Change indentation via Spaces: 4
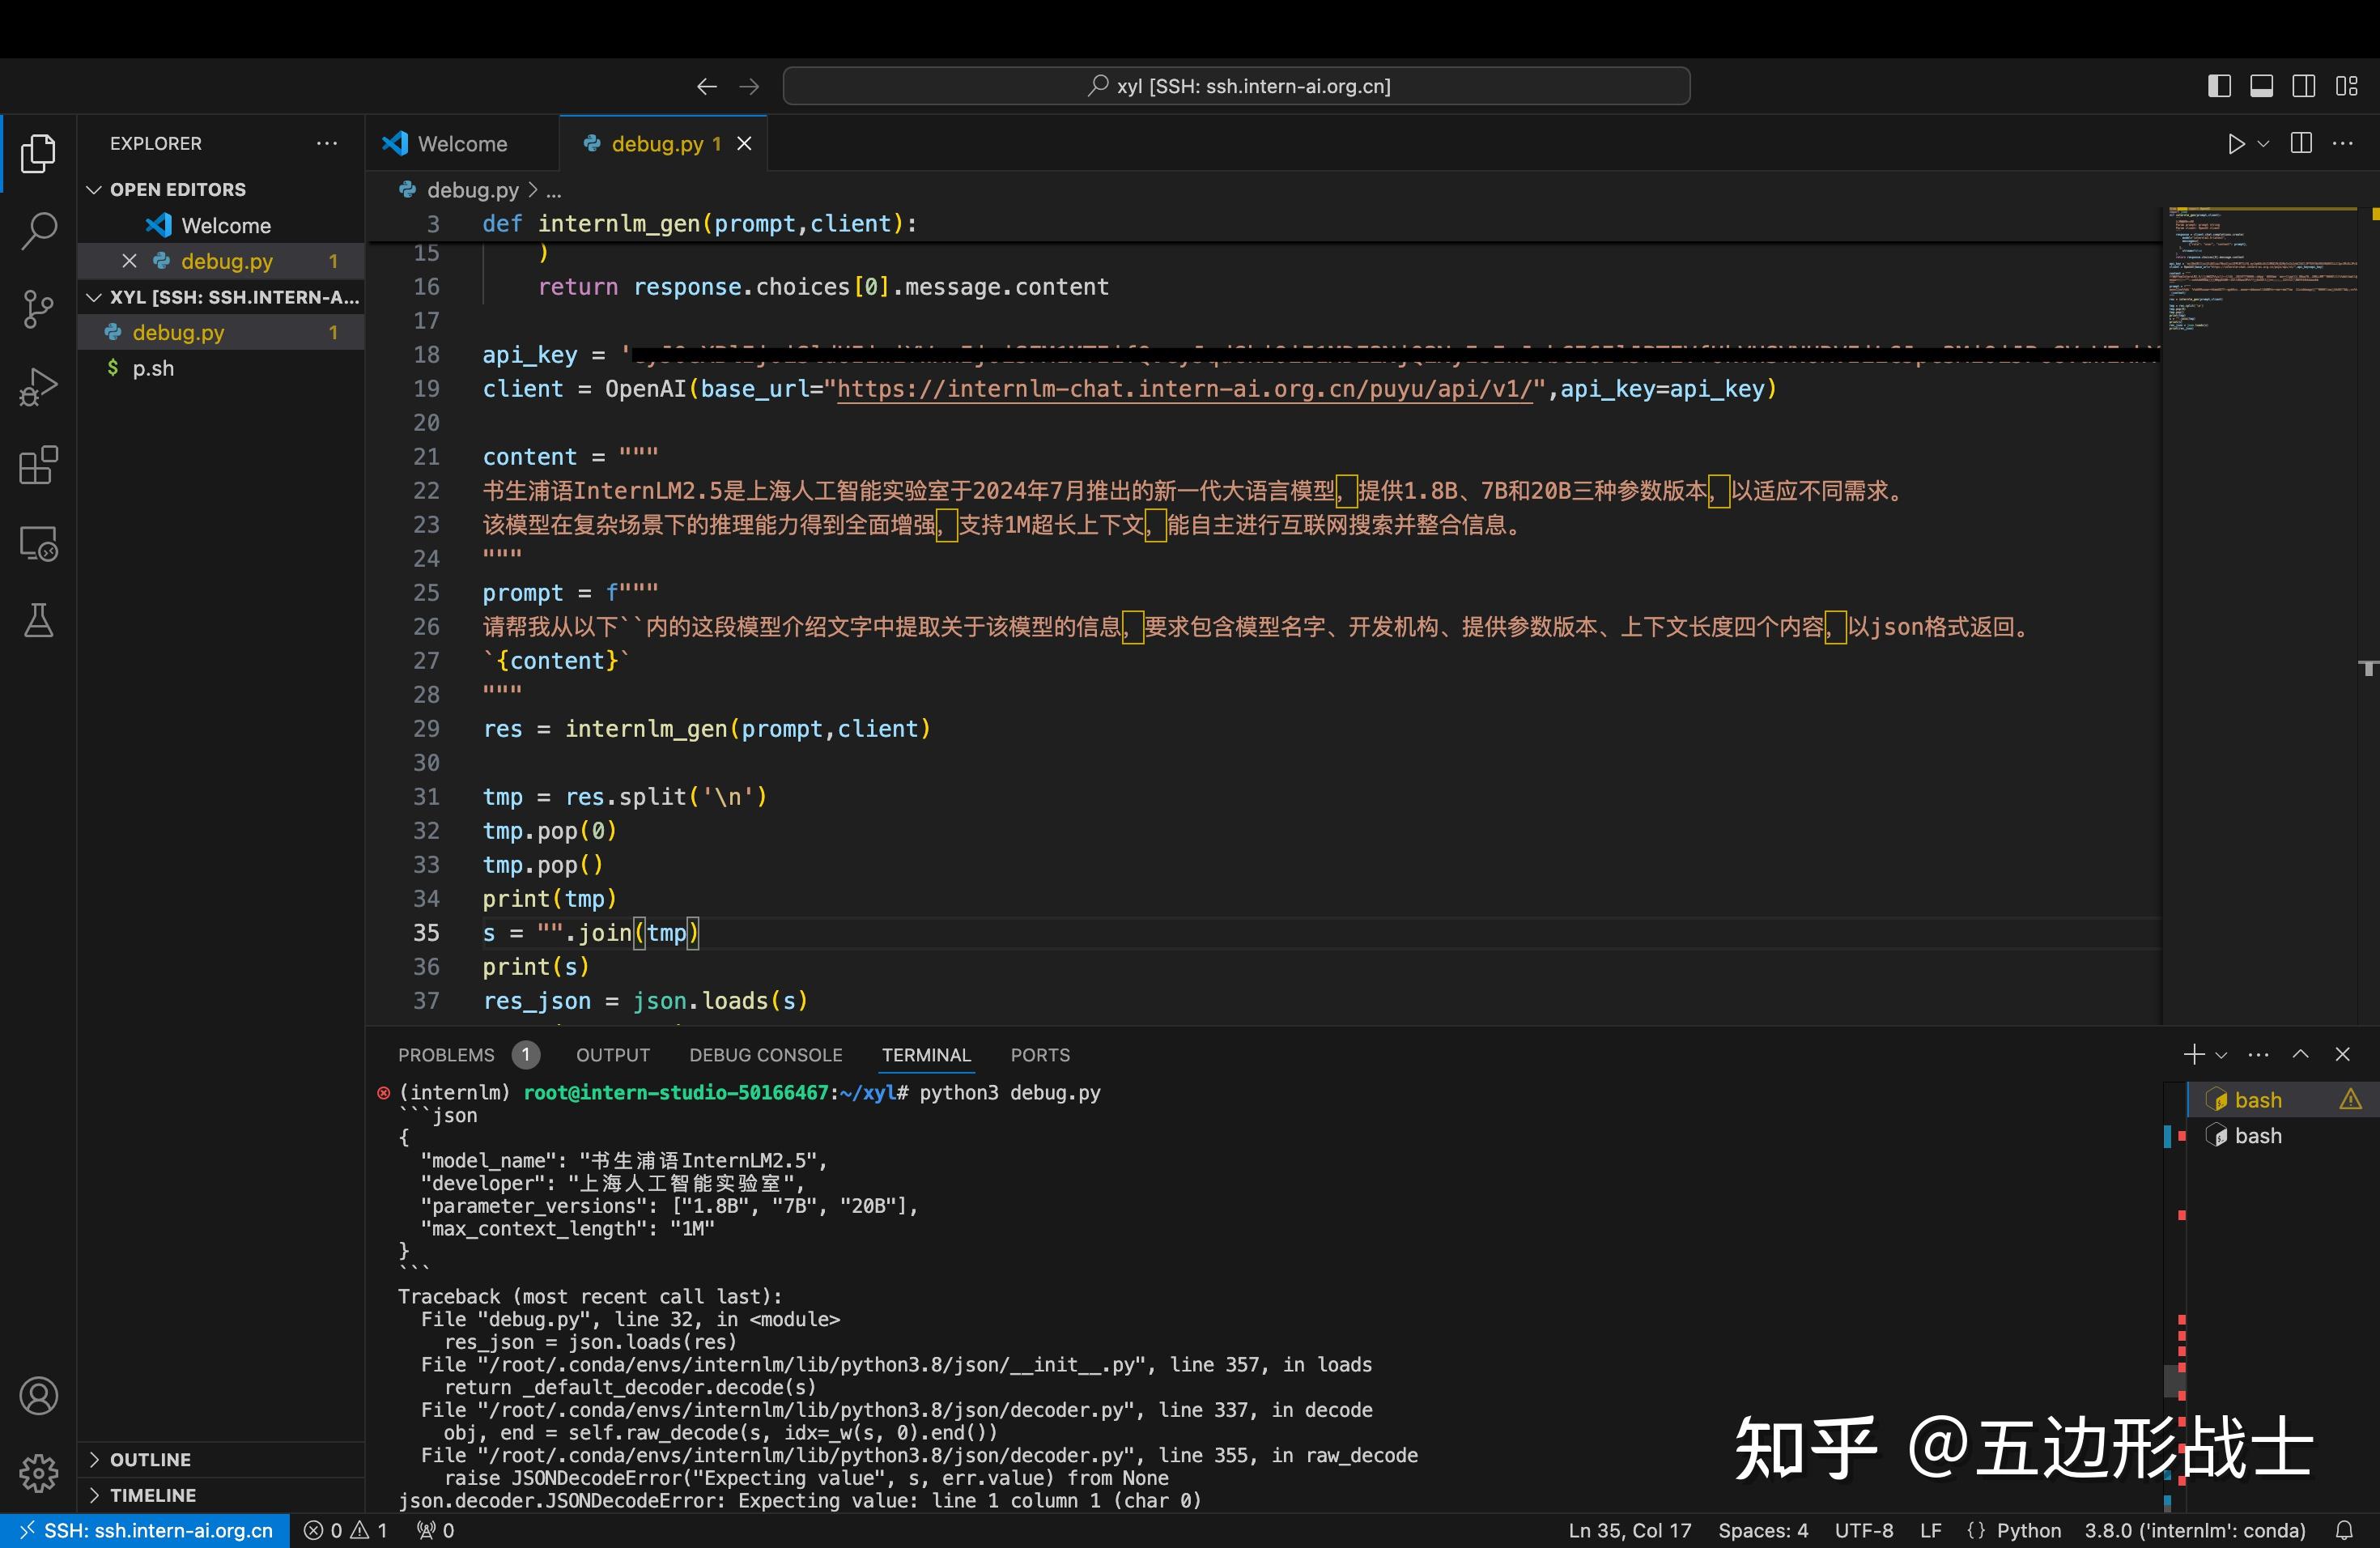 [x=1763, y=1530]
